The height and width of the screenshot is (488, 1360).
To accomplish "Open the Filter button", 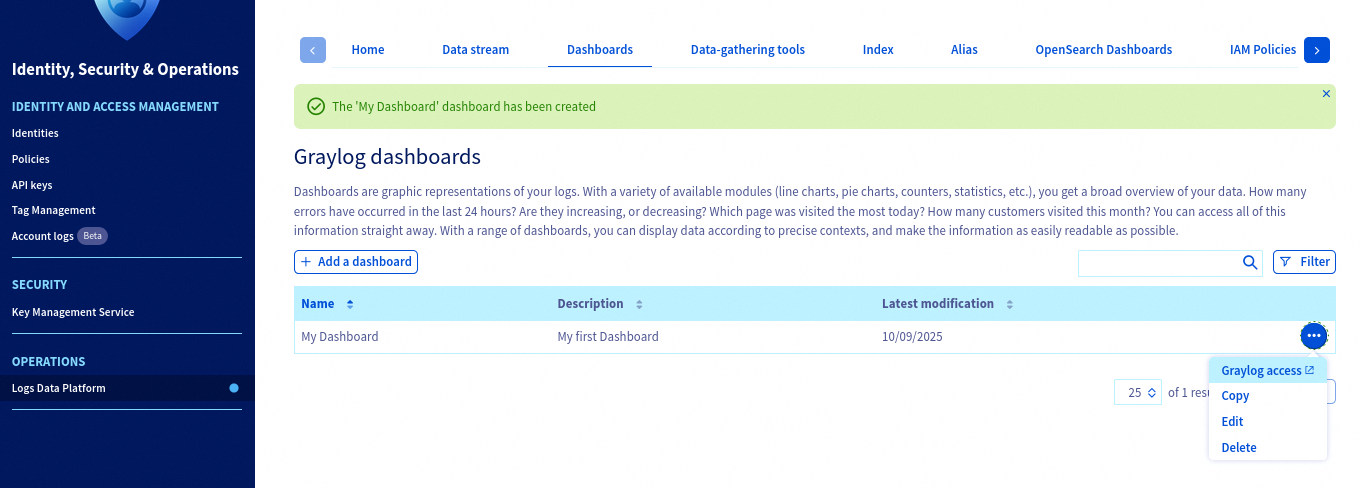I will point(1304,262).
